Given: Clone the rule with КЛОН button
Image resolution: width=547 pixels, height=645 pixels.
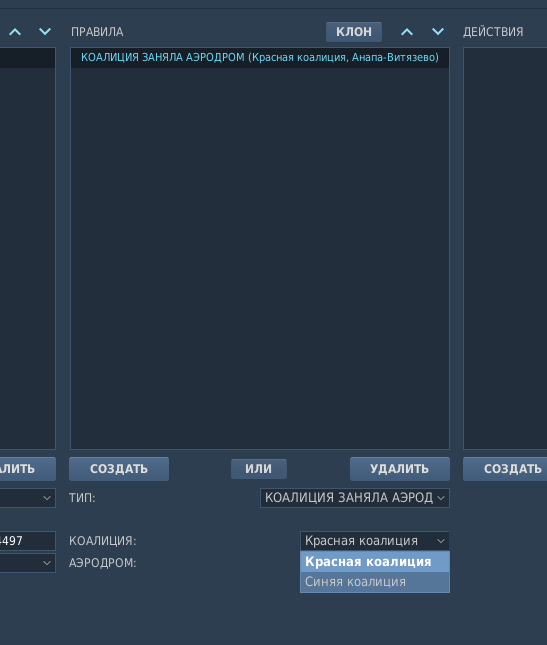Looking at the screenshot, I should coord(354,32).
